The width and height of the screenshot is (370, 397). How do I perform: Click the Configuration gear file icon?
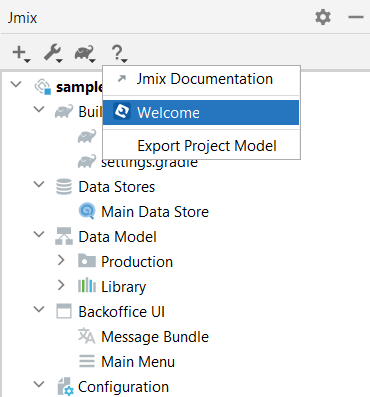coord(65,387)
